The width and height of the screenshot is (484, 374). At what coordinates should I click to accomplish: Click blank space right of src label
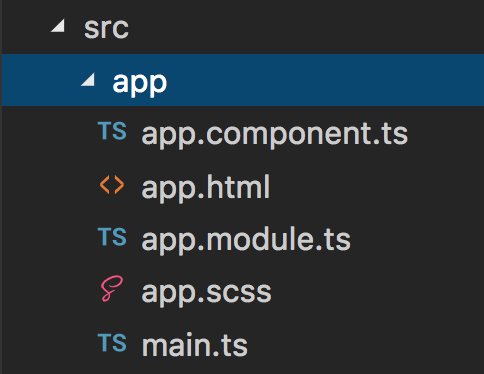307,27
